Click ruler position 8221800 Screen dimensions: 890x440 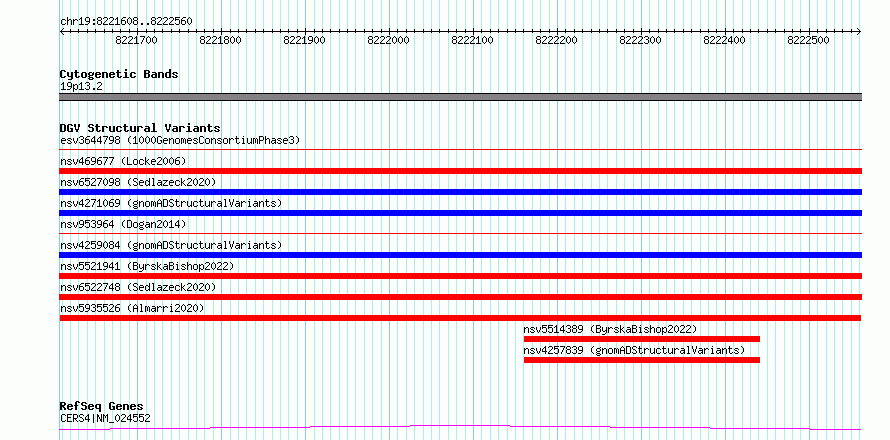point(221,40)
